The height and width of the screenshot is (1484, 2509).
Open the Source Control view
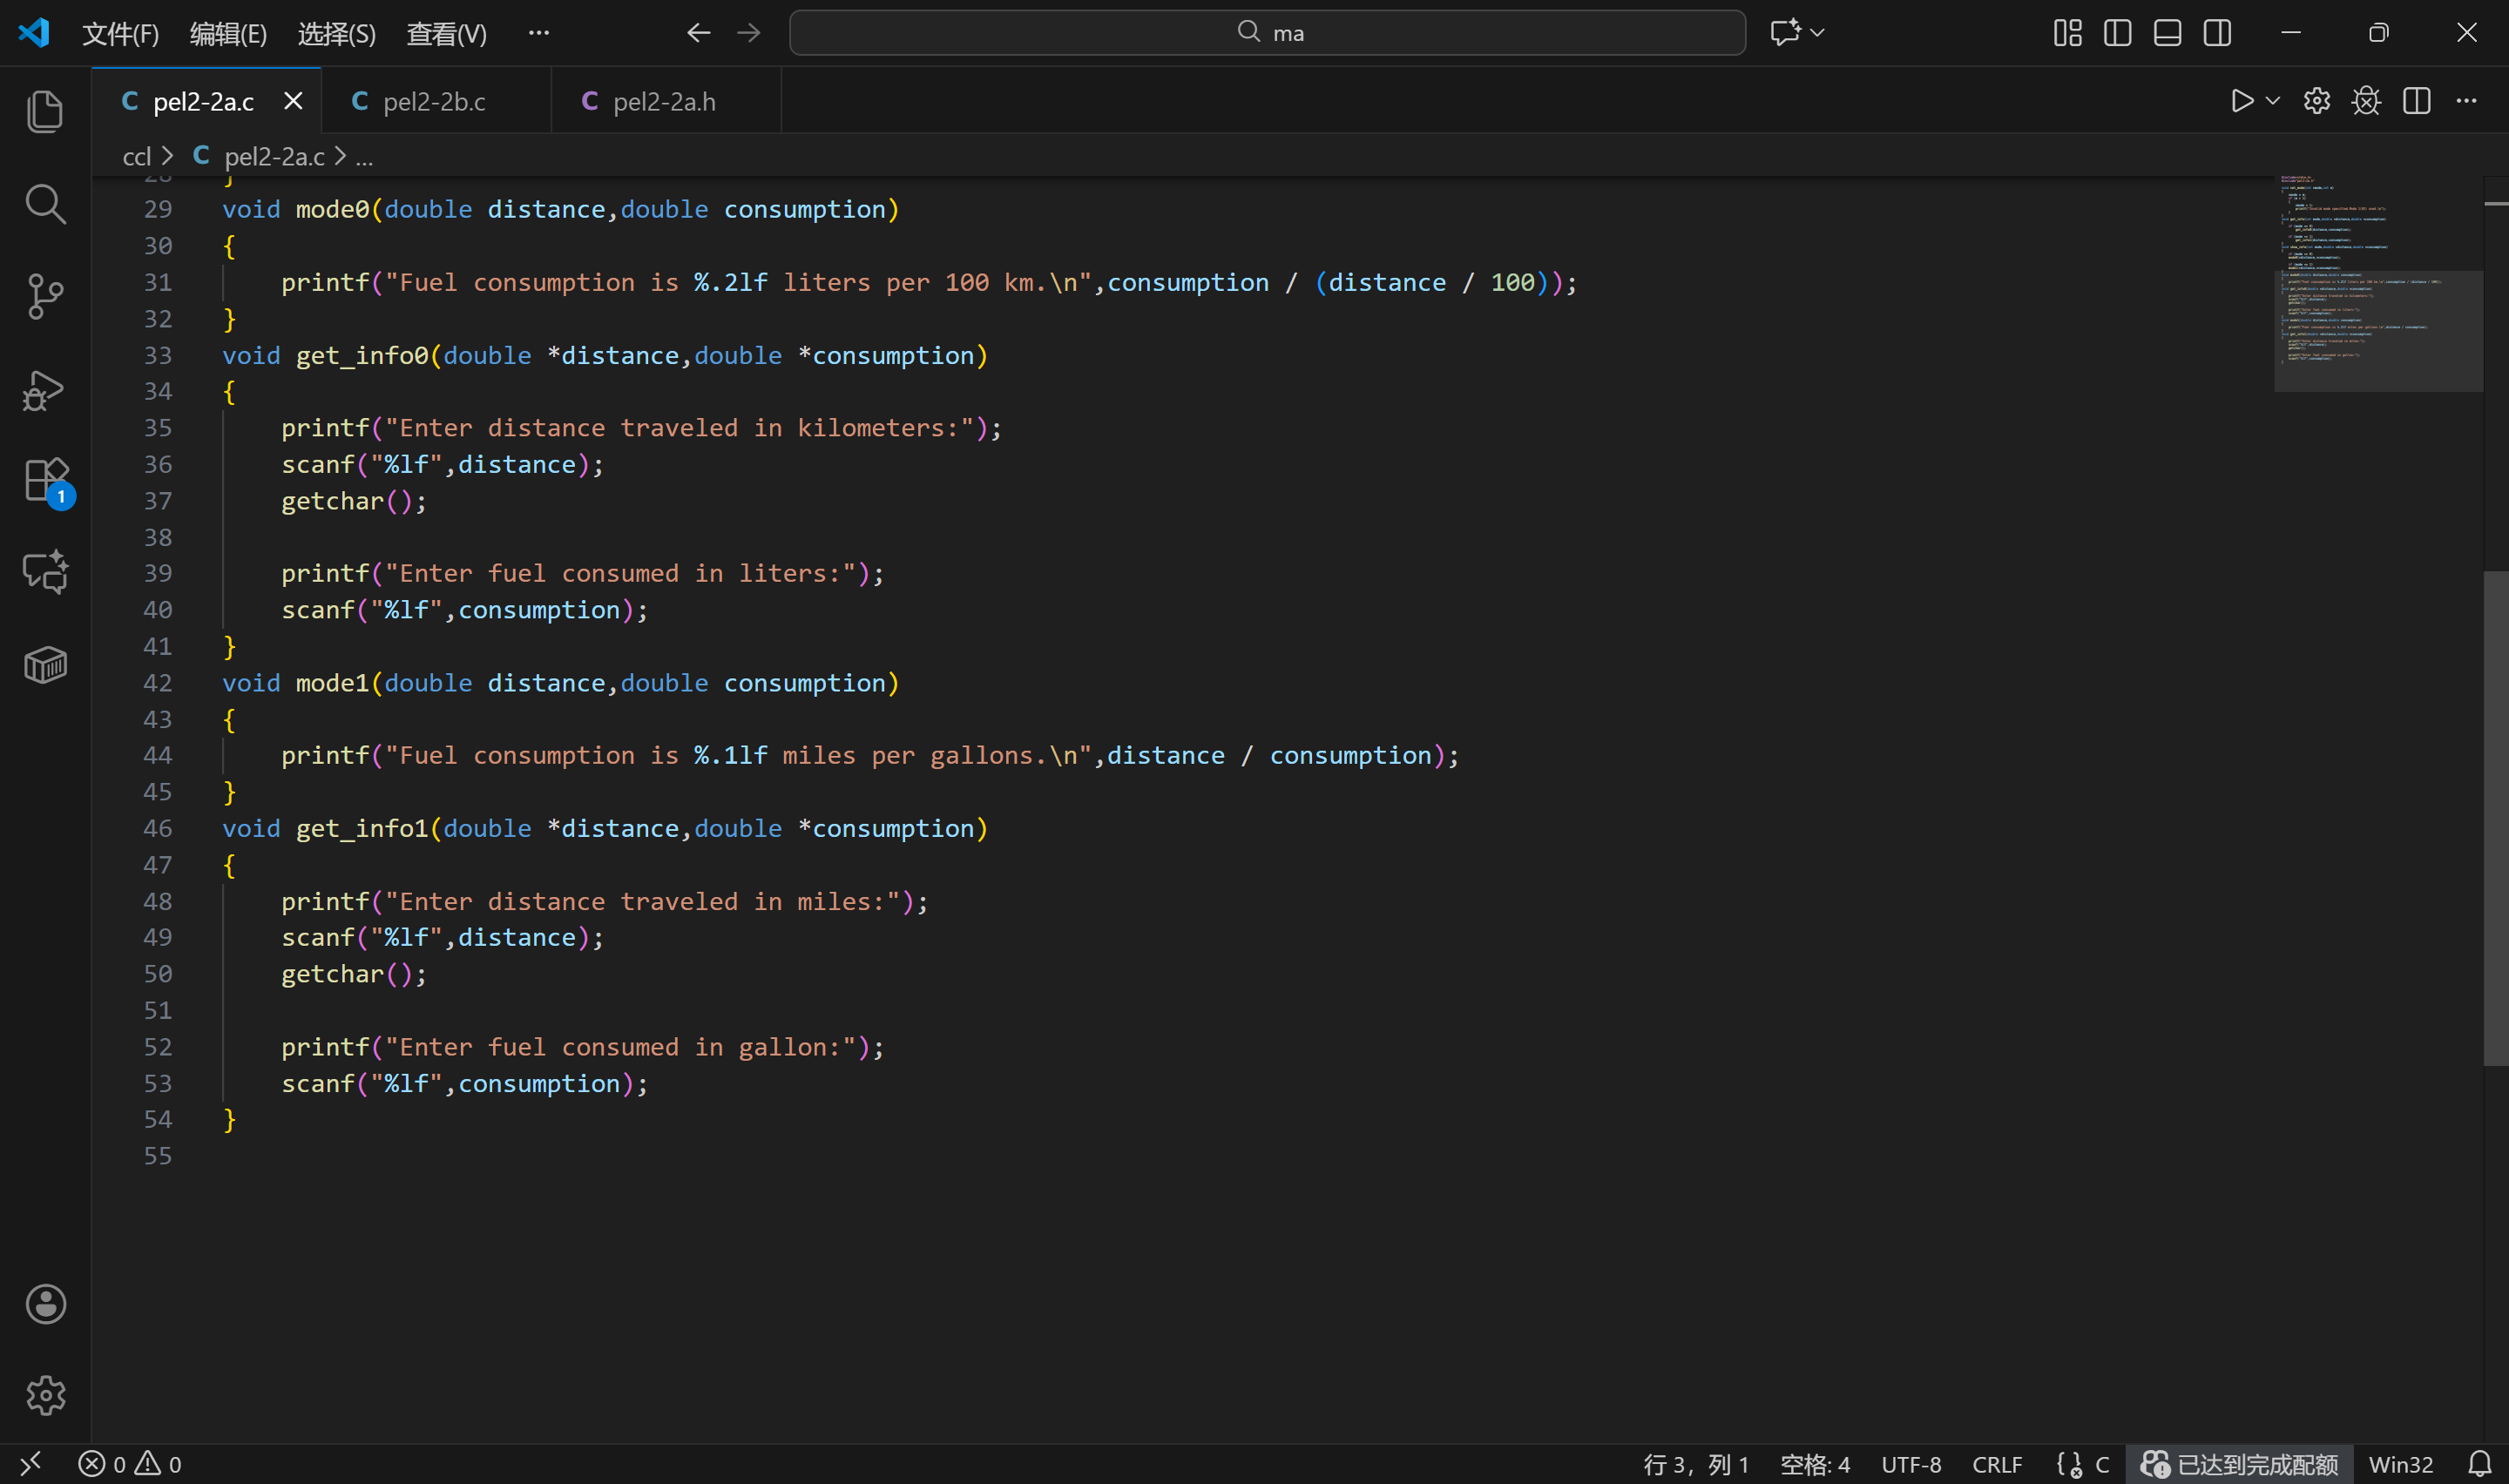coord(45,296)
